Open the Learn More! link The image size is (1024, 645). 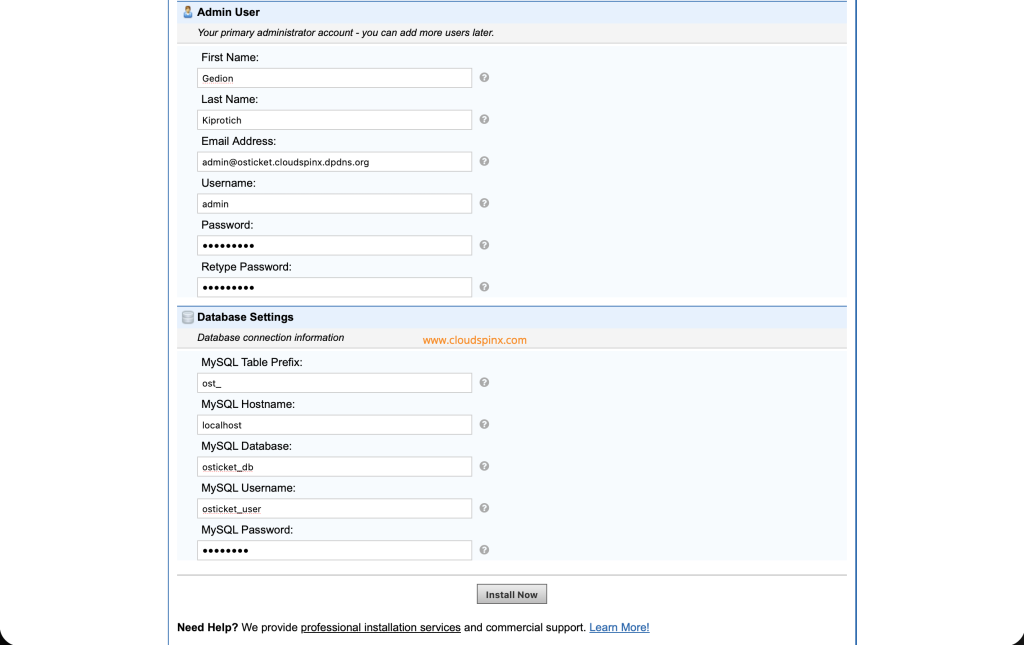619,627
